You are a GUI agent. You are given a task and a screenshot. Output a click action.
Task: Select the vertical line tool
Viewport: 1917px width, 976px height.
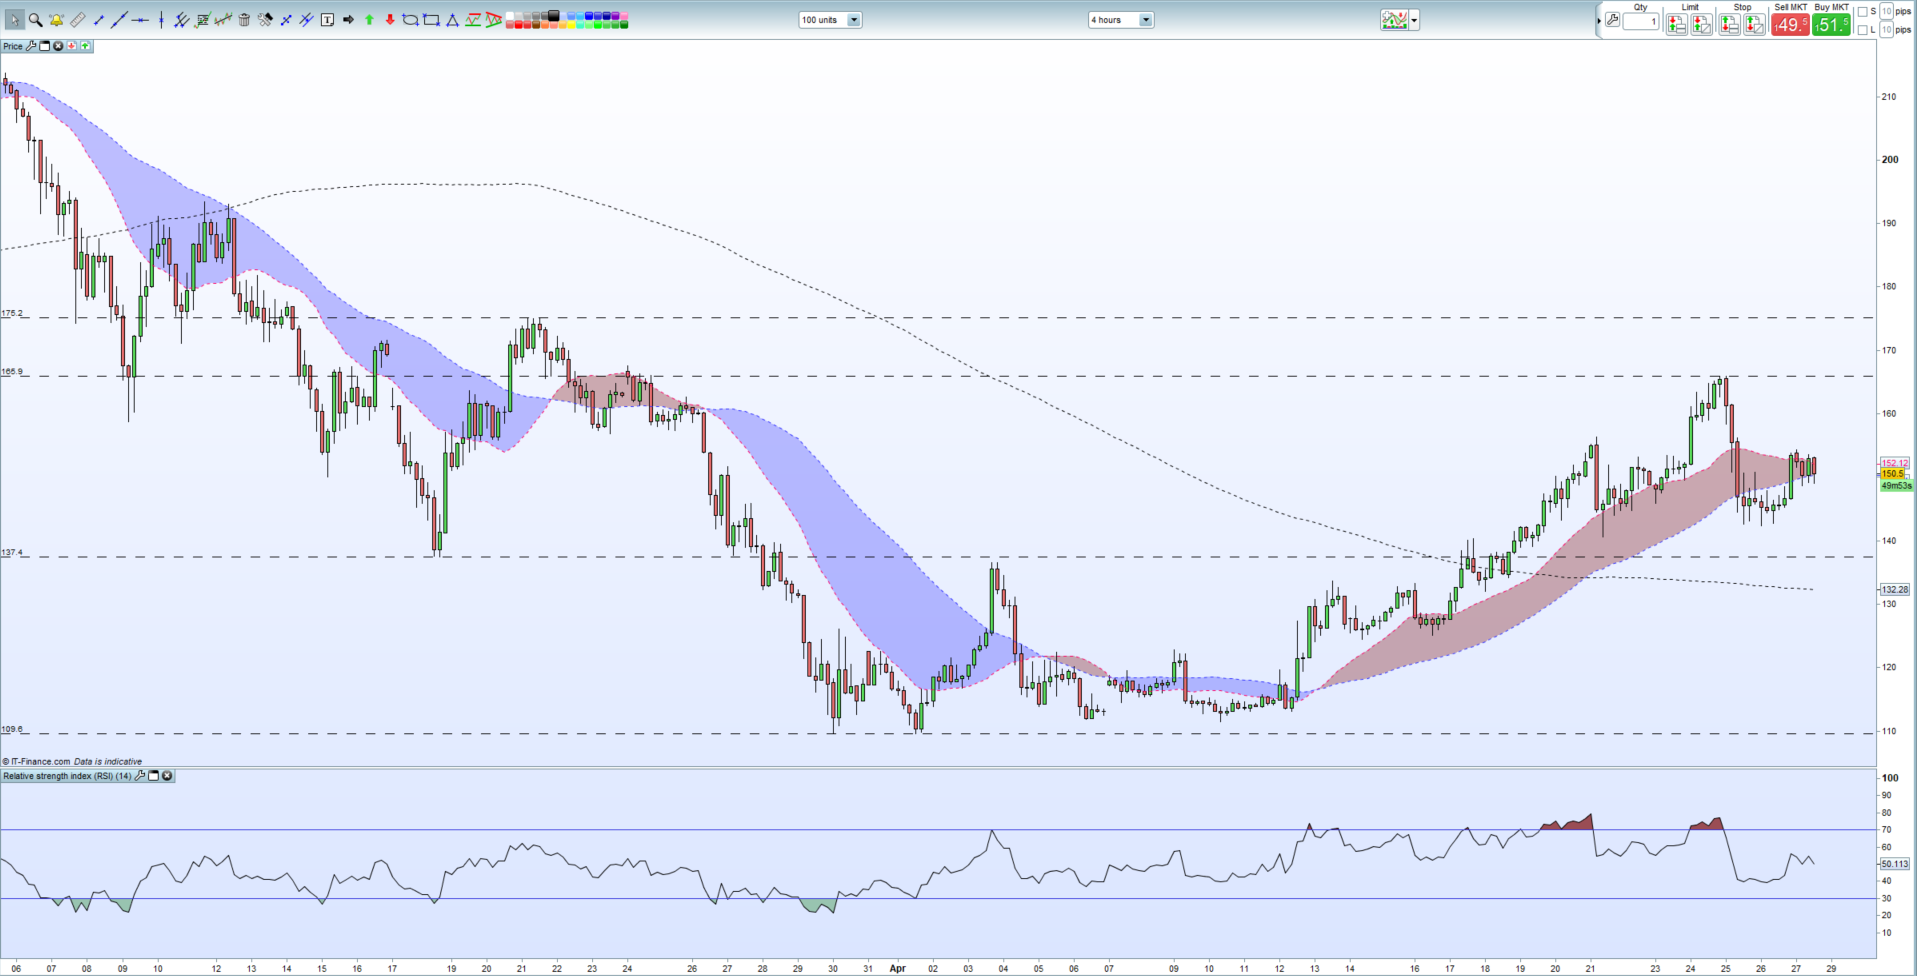click(x=161, y=20)
